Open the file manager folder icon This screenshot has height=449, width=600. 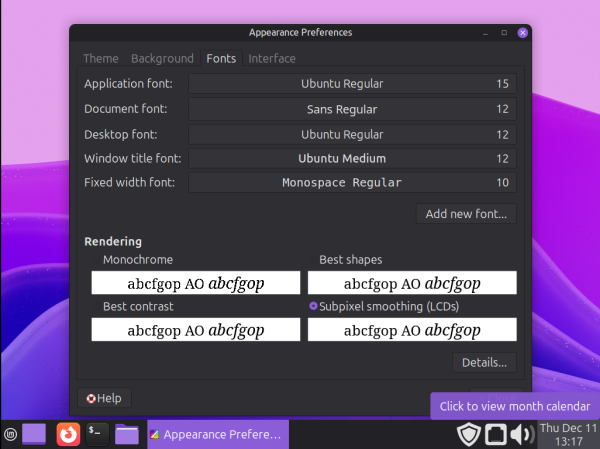pyautogui.click(x=127, y=434)
